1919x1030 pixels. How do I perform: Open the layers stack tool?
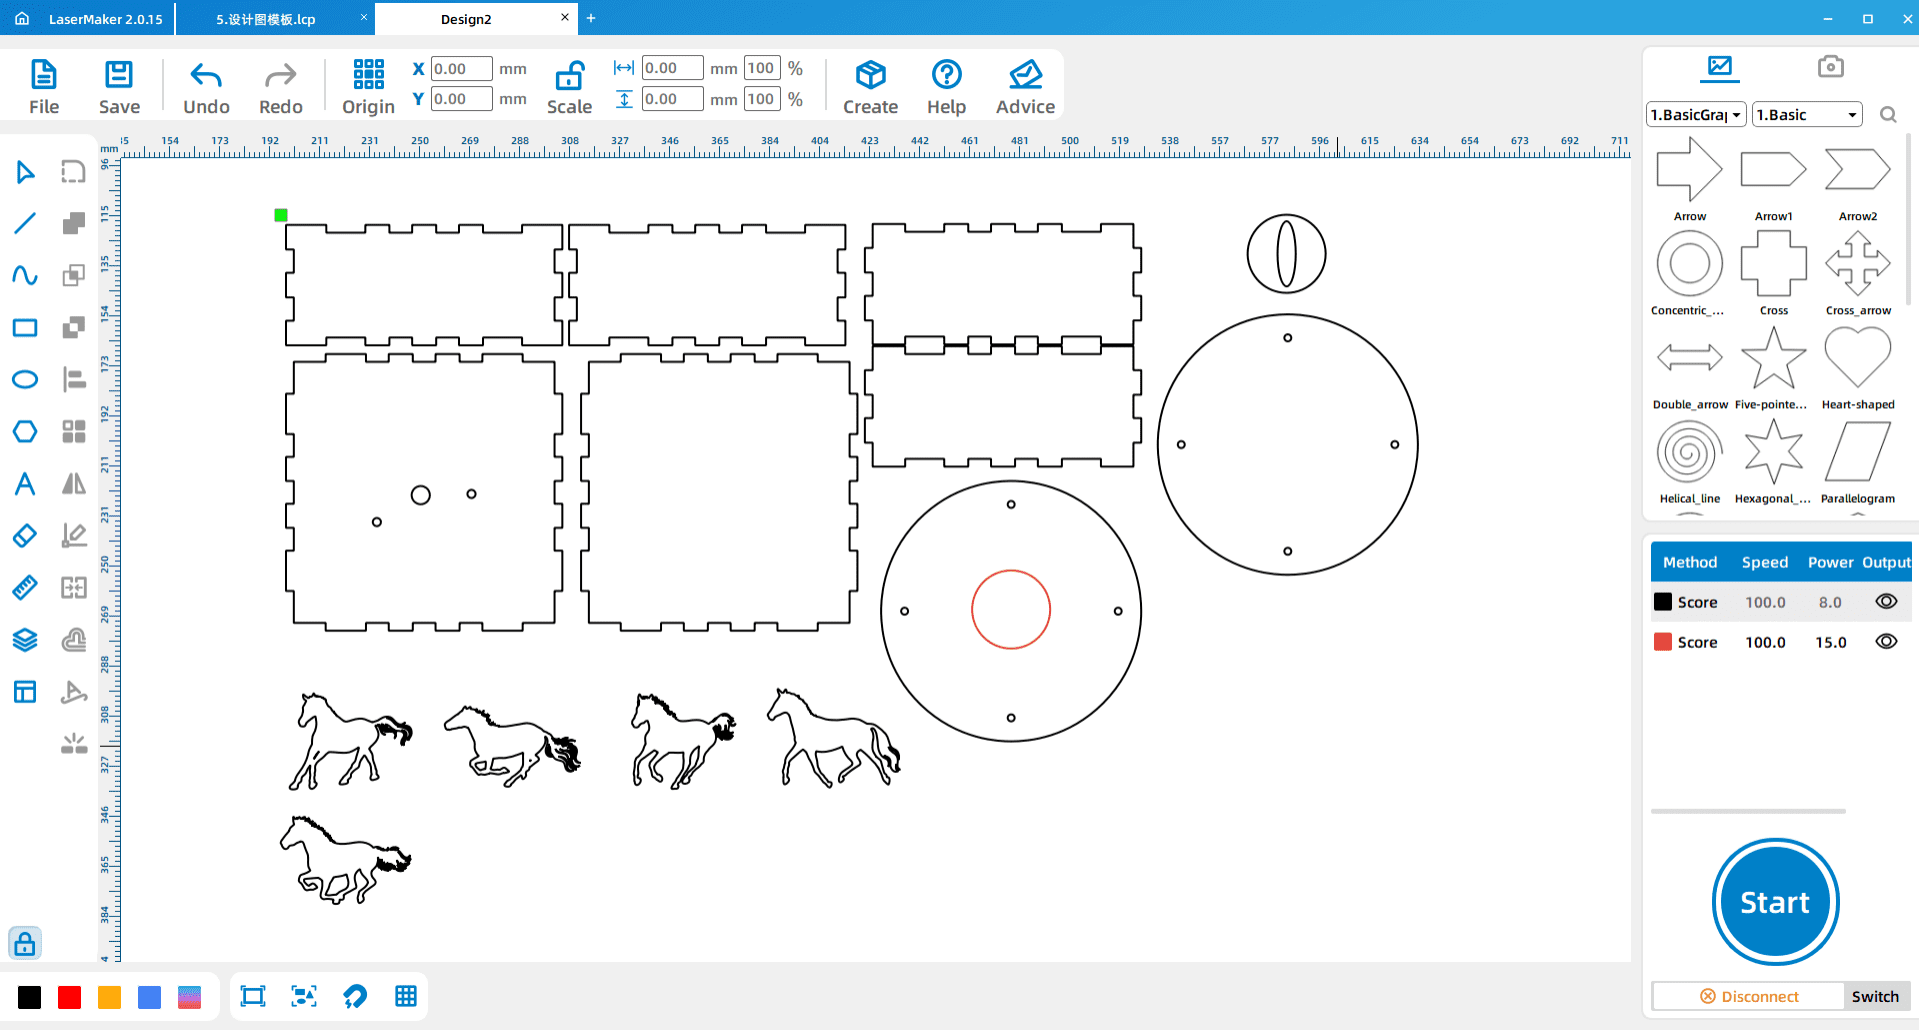tap(25, 640)
